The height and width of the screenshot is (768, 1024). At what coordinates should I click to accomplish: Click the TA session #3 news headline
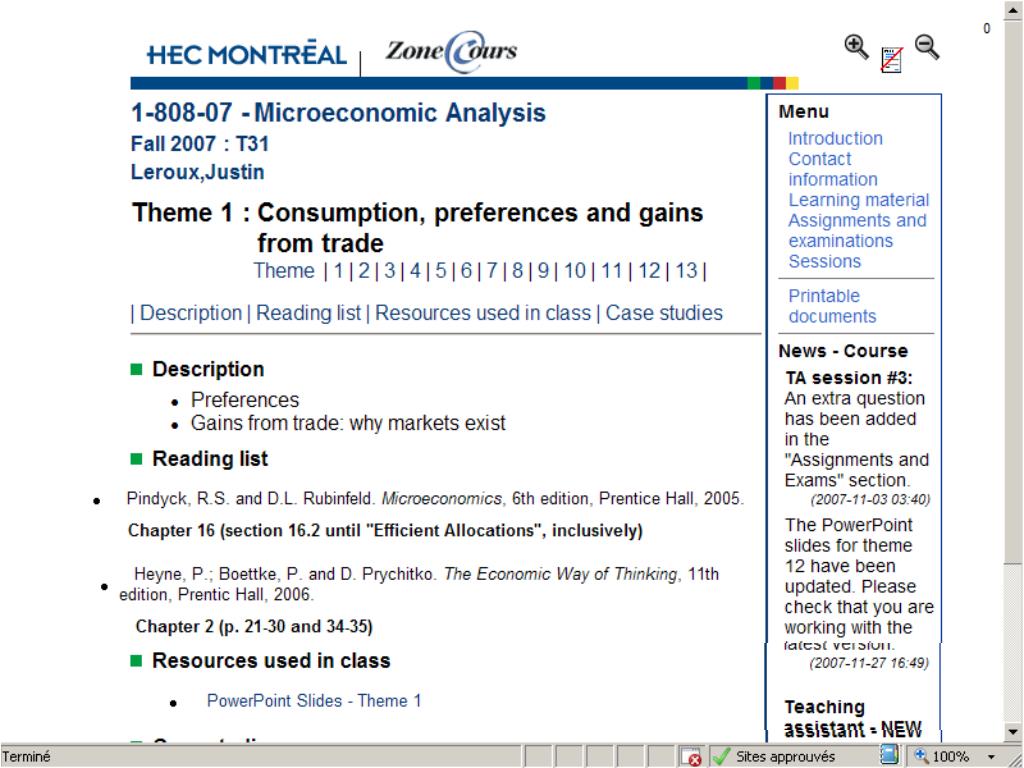pos(849,378)
